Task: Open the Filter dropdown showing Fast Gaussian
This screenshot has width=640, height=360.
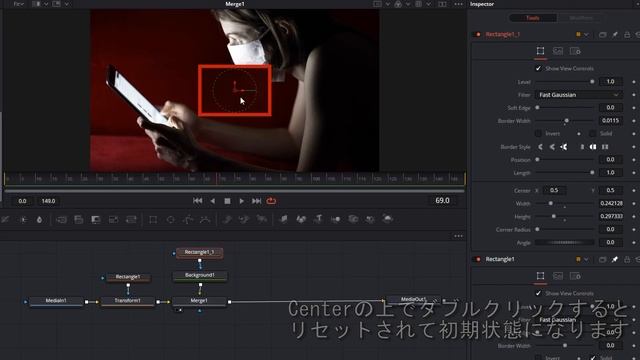Action: [578, 95]
